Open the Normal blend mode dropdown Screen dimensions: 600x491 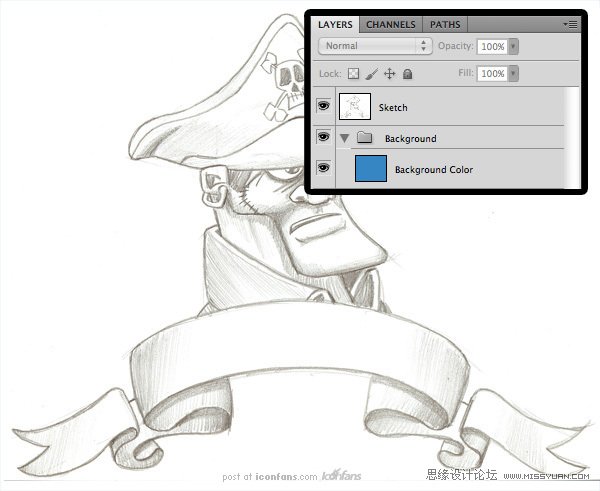(375, 46)
